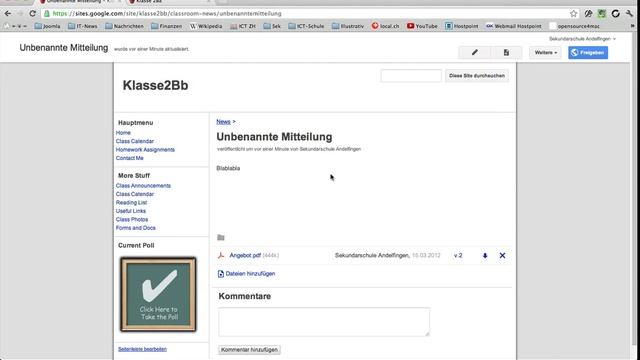Click the blue Freigeben share button
The image size is (640, 360).
click(x=588, y=53)
